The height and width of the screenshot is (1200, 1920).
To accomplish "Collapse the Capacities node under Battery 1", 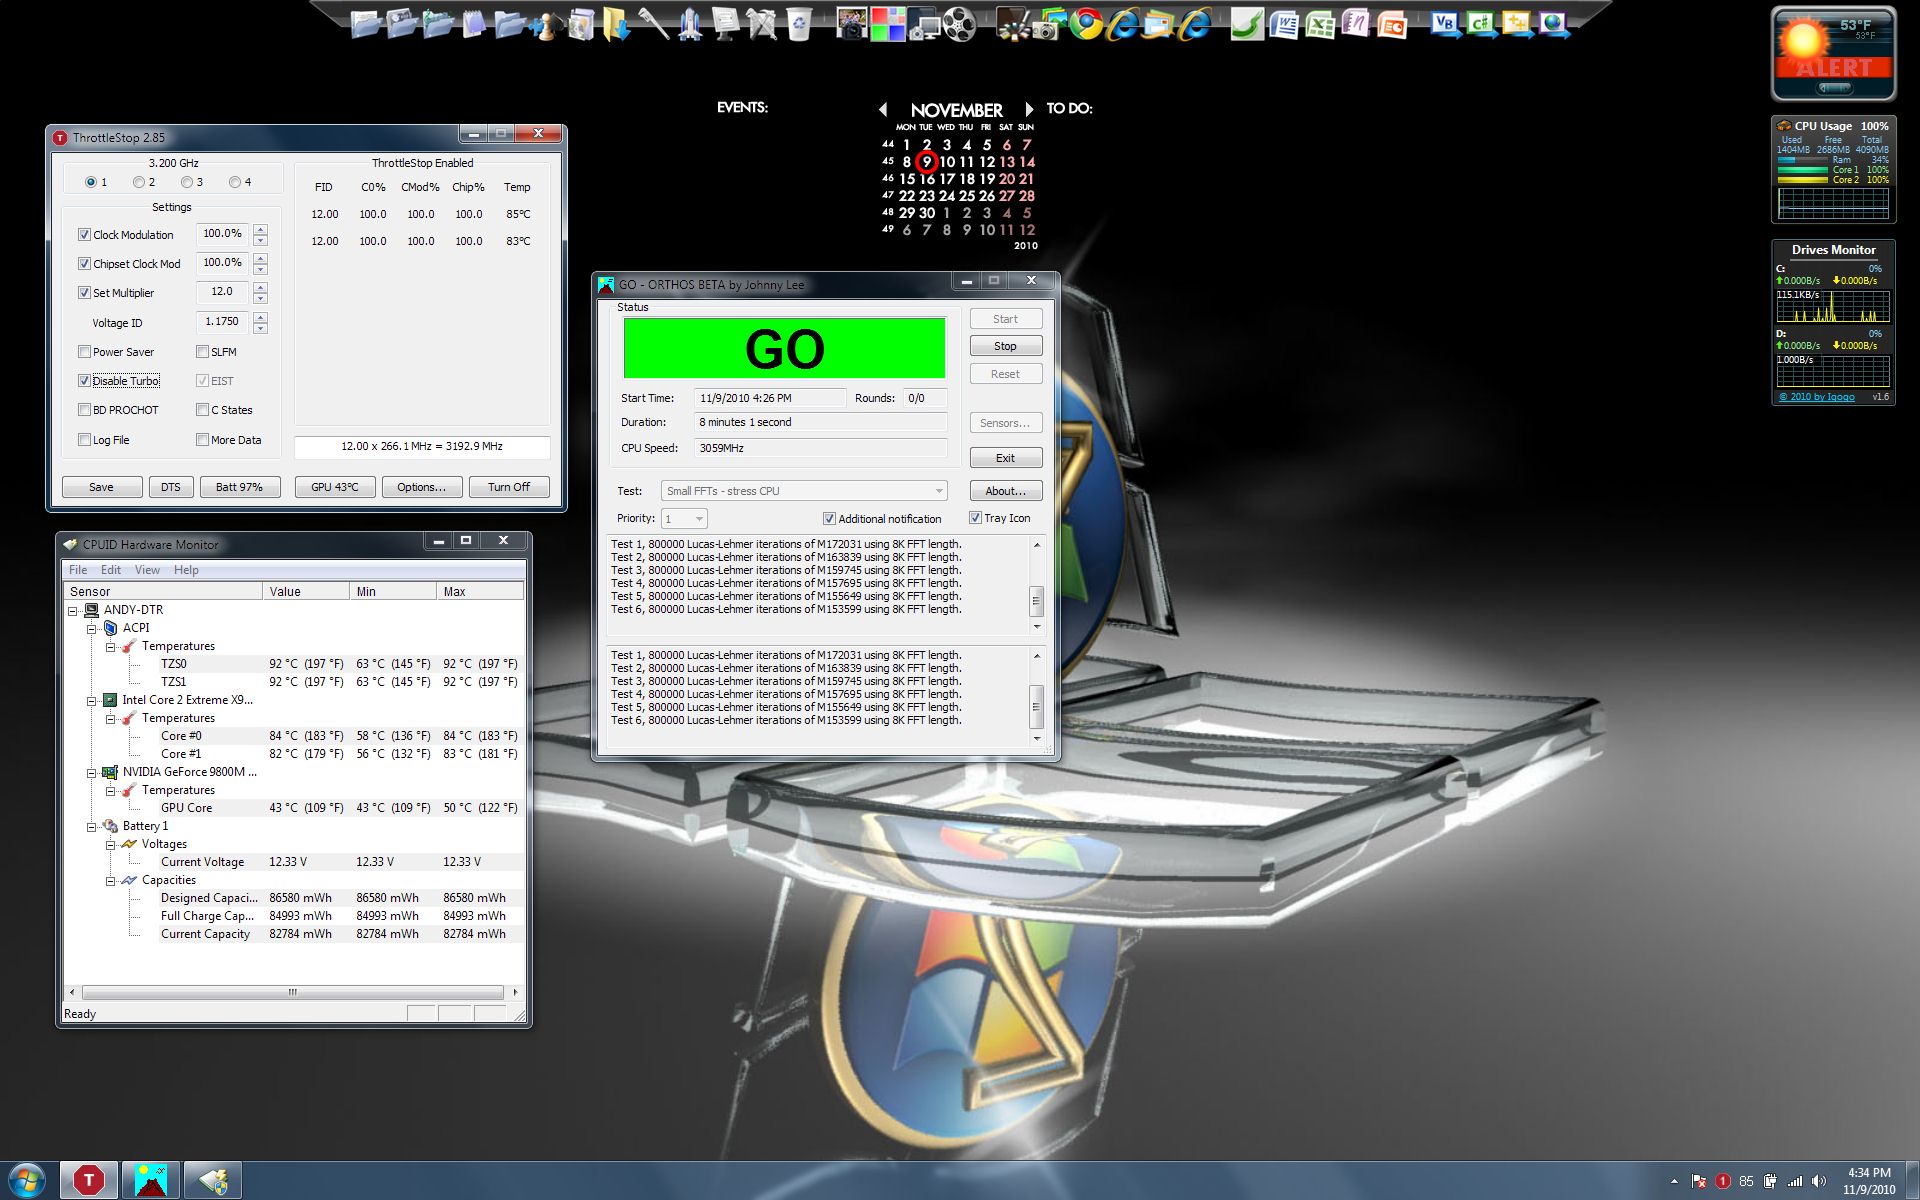I will click(110, 880).
